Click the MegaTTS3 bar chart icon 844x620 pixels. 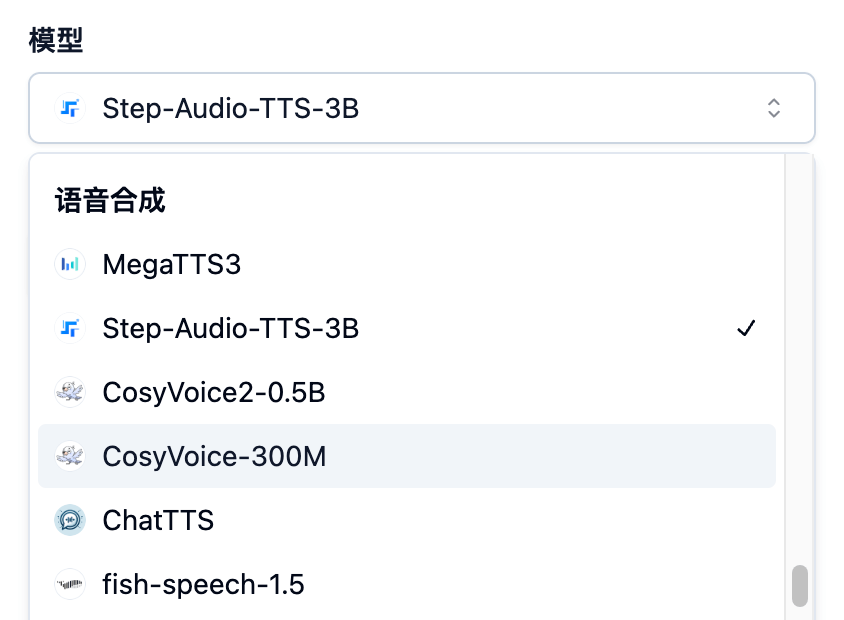click(69, 265)
